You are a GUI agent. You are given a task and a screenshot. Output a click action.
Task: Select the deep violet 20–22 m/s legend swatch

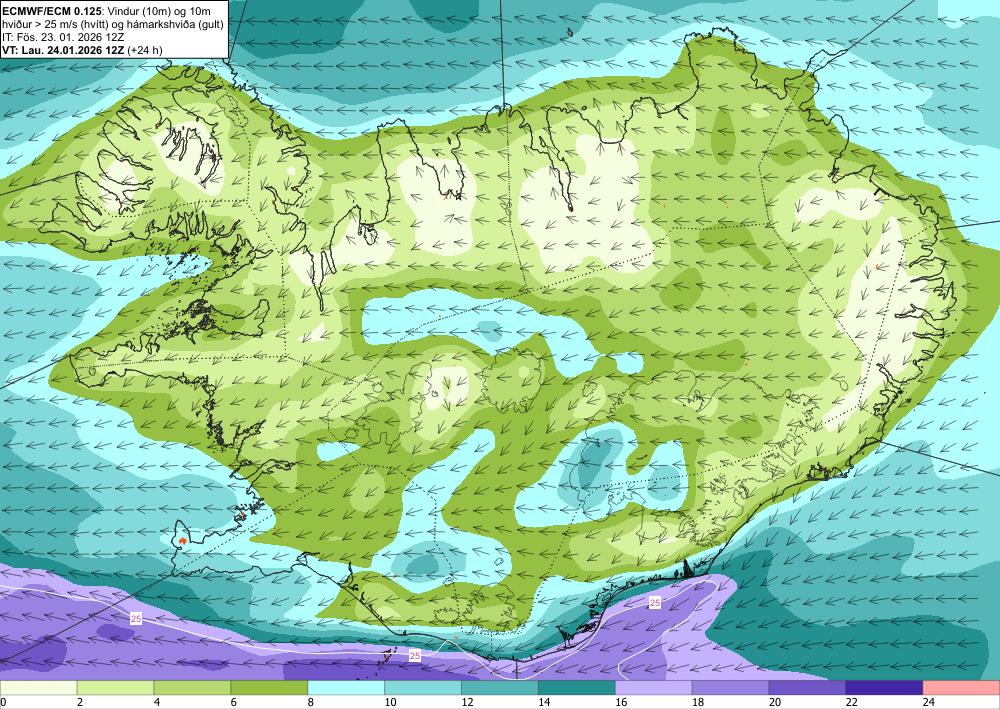tap(807, 688)
